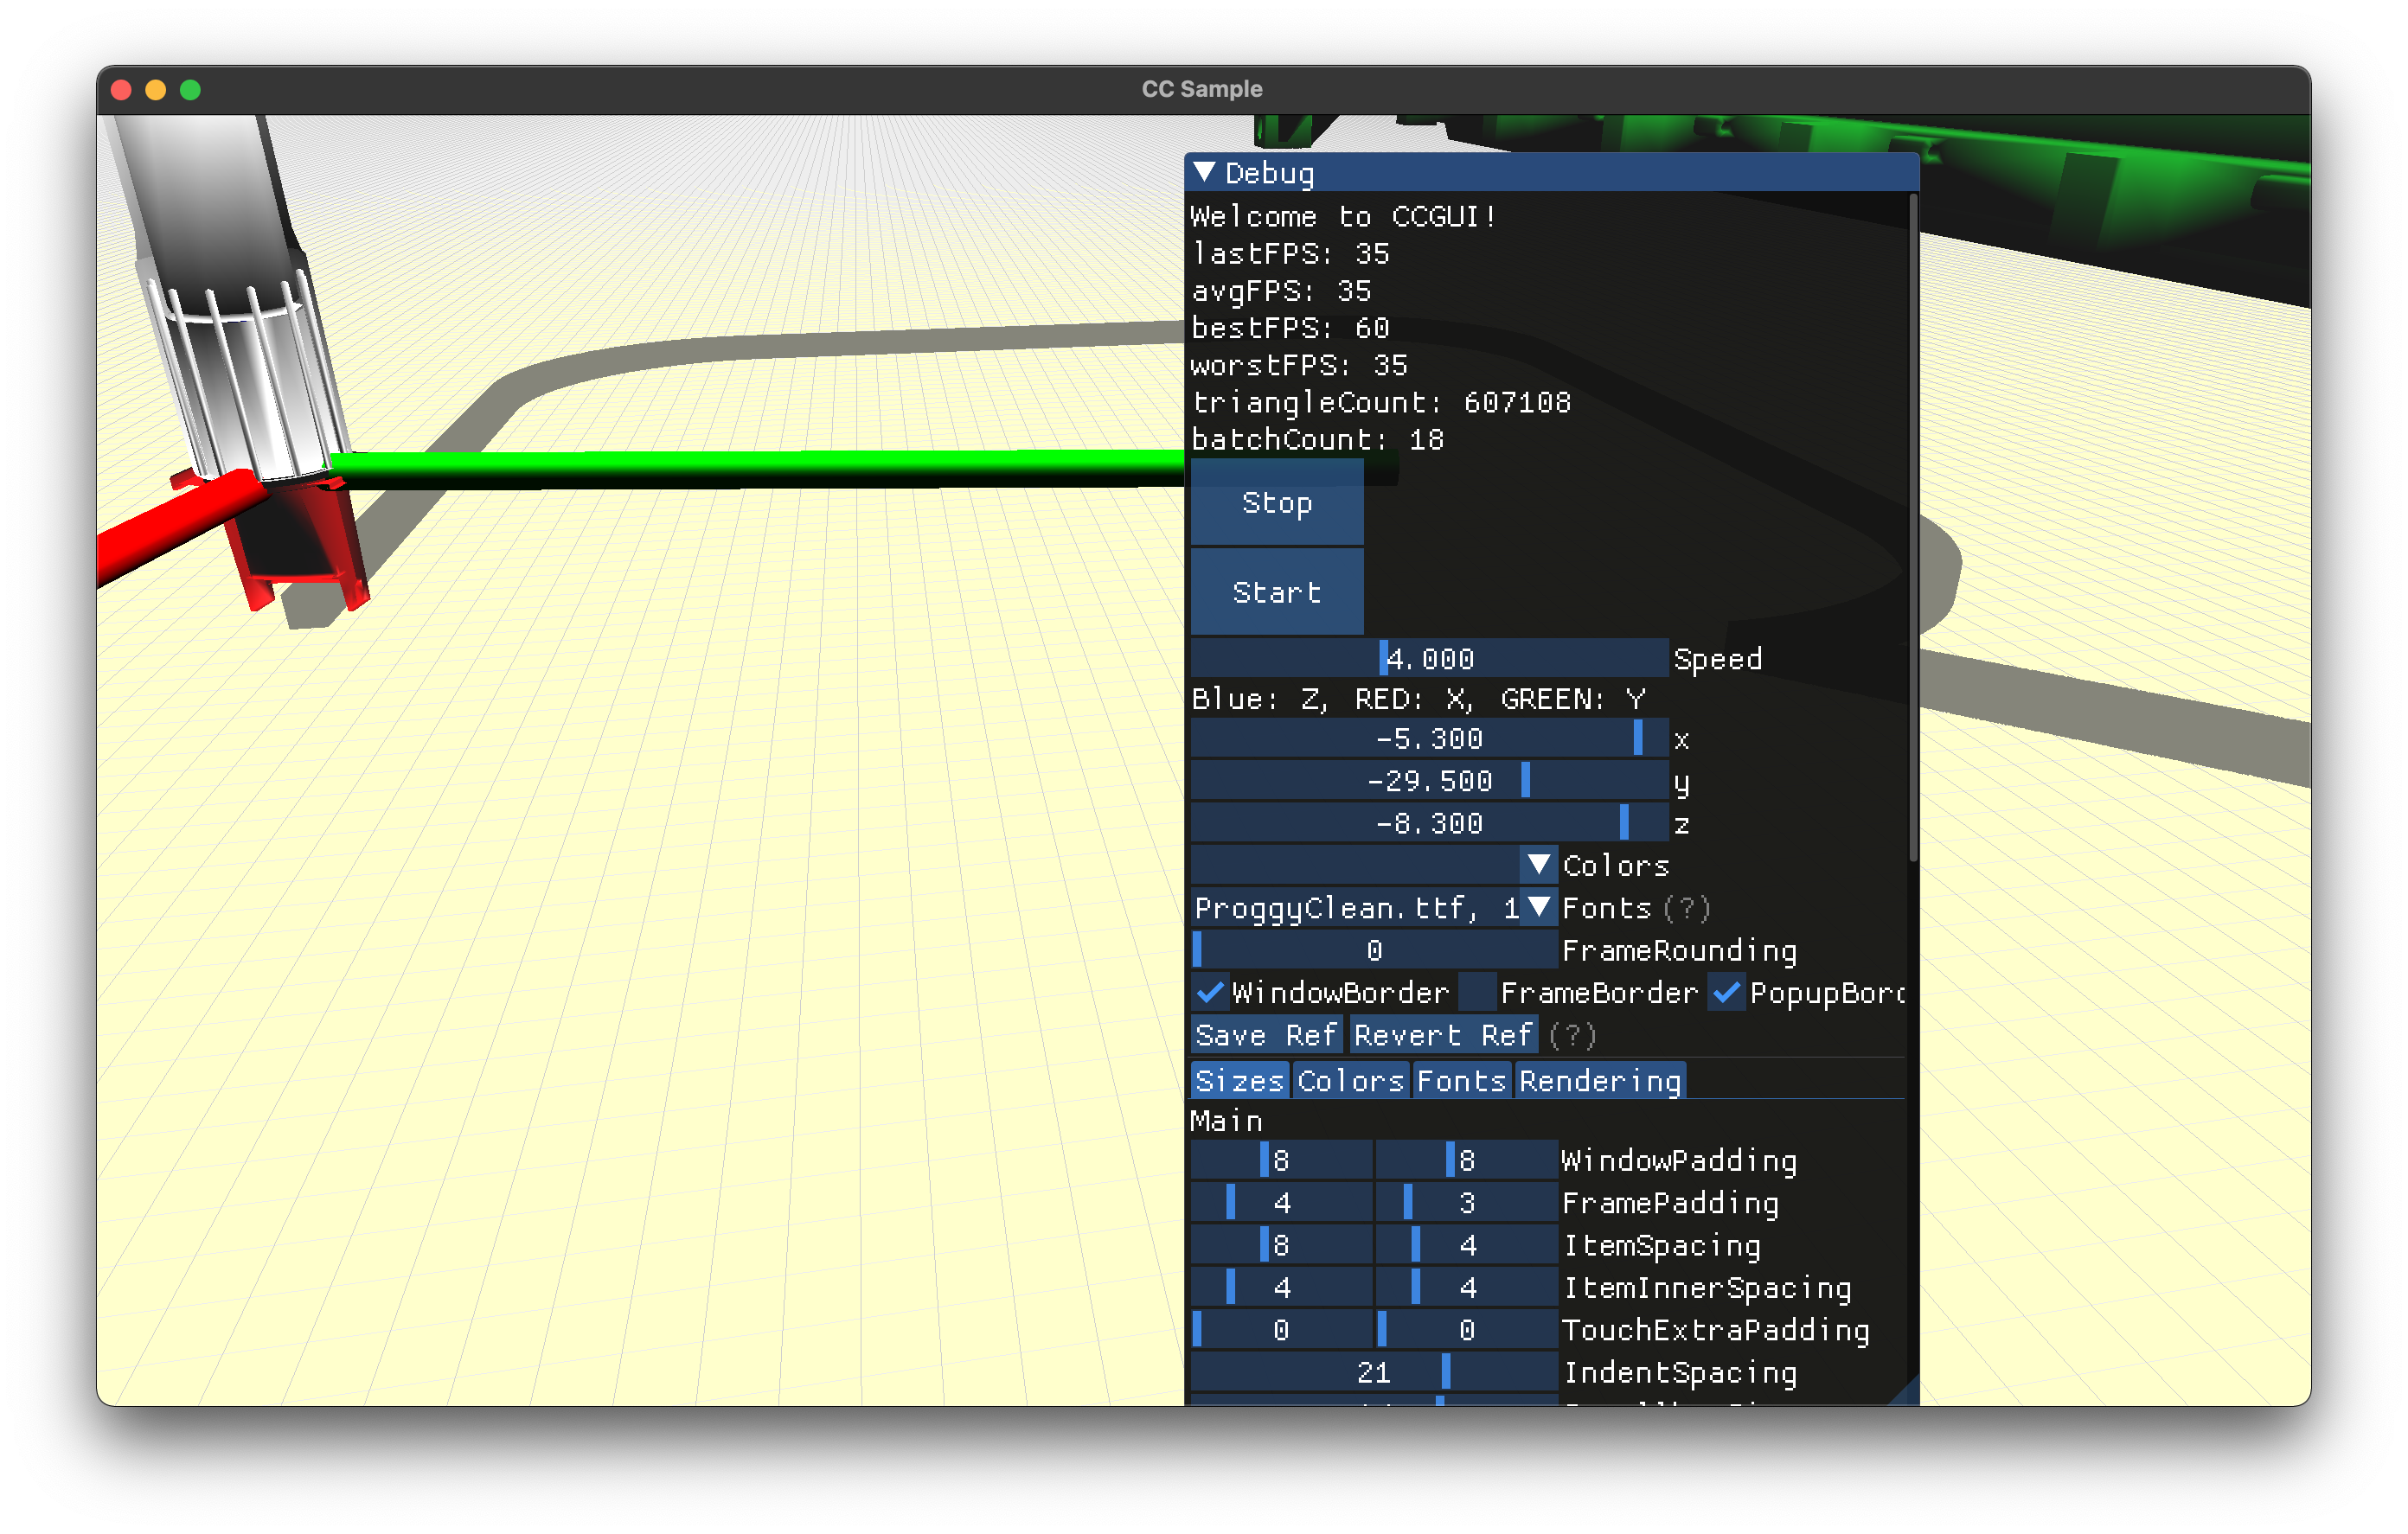Click the yellow minimize window button
Viewport: 2408px width, 1534px height.
(x=155, y=90)
